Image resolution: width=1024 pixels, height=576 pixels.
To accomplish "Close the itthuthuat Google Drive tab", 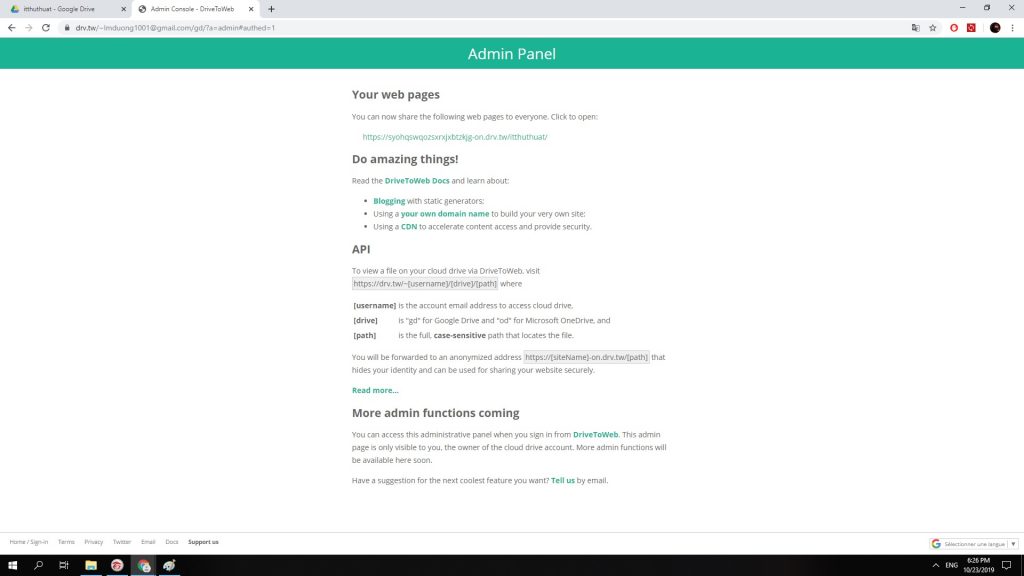I will pyautogui.click(x=123, y=9).
